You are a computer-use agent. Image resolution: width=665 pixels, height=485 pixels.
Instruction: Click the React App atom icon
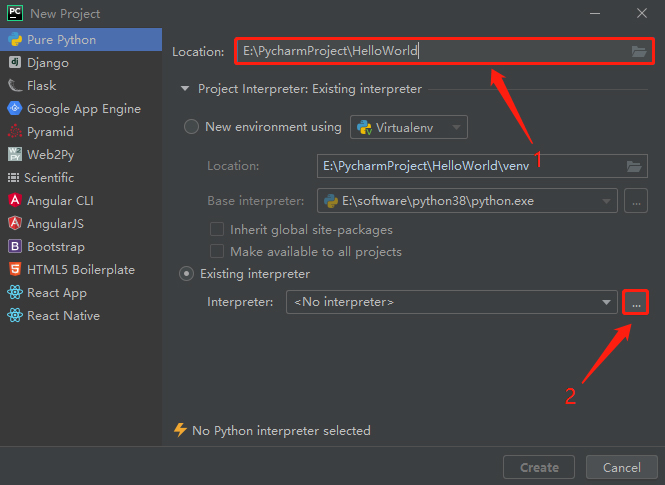[x=15, y=292]
